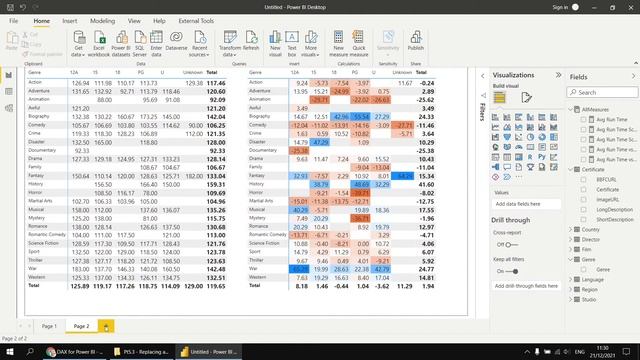
Task: Click the Build visual fields icon
Action: [500, 97]
